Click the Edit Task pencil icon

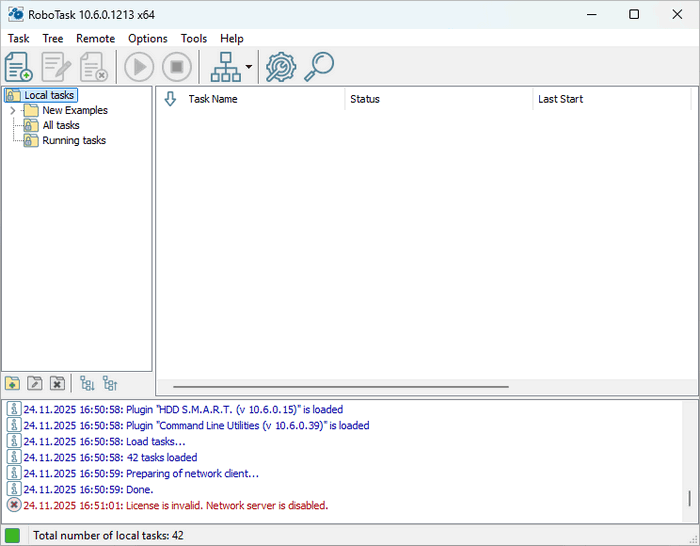tap(55, 67)
